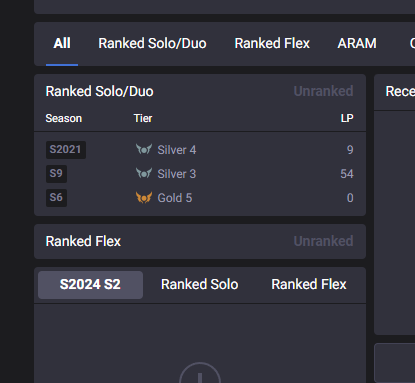The height and width of the screenshot is (383, 415).
Task: Switch to the ARAM tab
Action: click(x=357, y=44)
